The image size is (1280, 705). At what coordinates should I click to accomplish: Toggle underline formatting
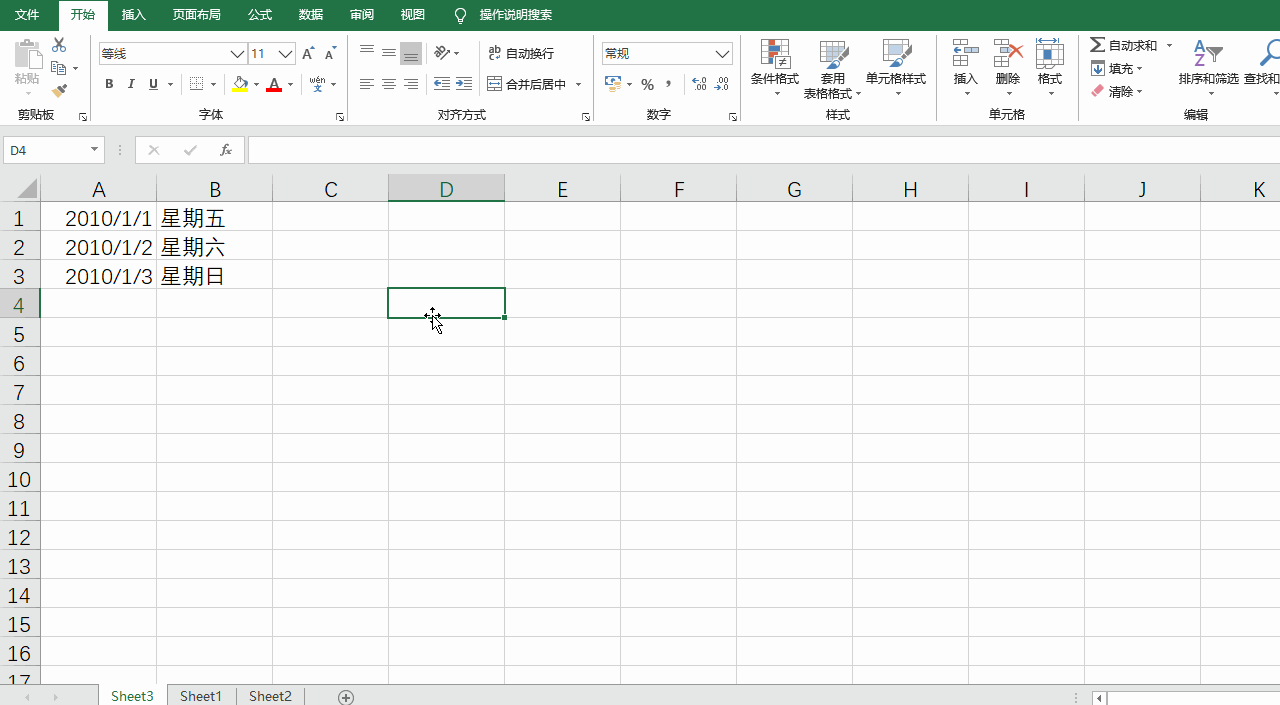coord(151,84)
